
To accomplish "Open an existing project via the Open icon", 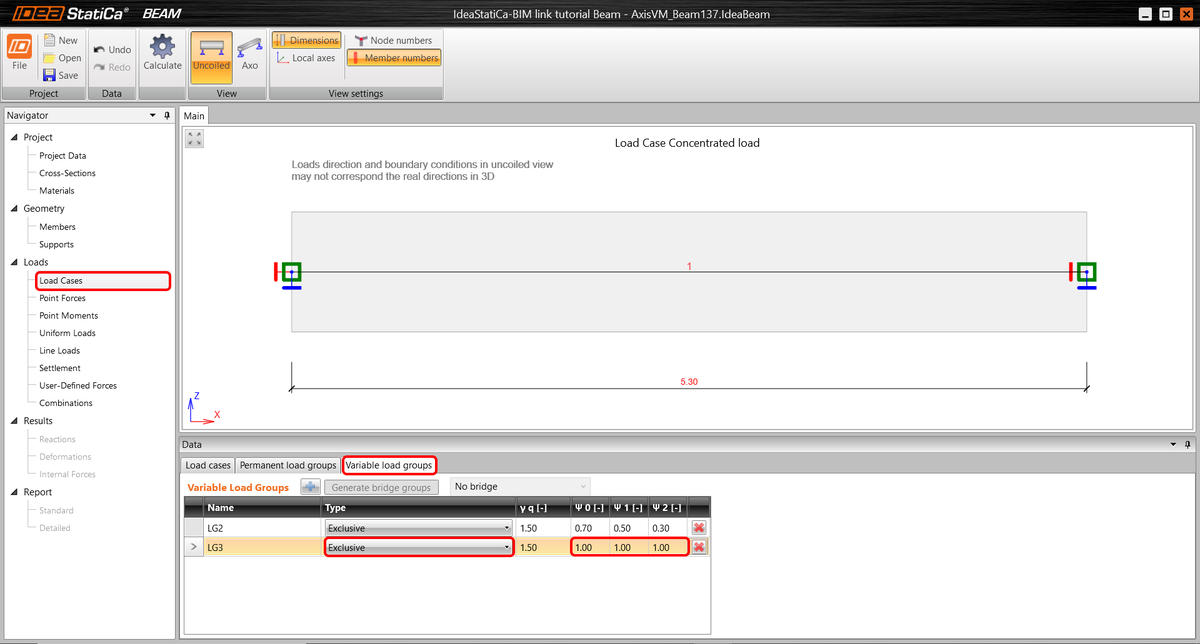I will click(x=57, y=57).
